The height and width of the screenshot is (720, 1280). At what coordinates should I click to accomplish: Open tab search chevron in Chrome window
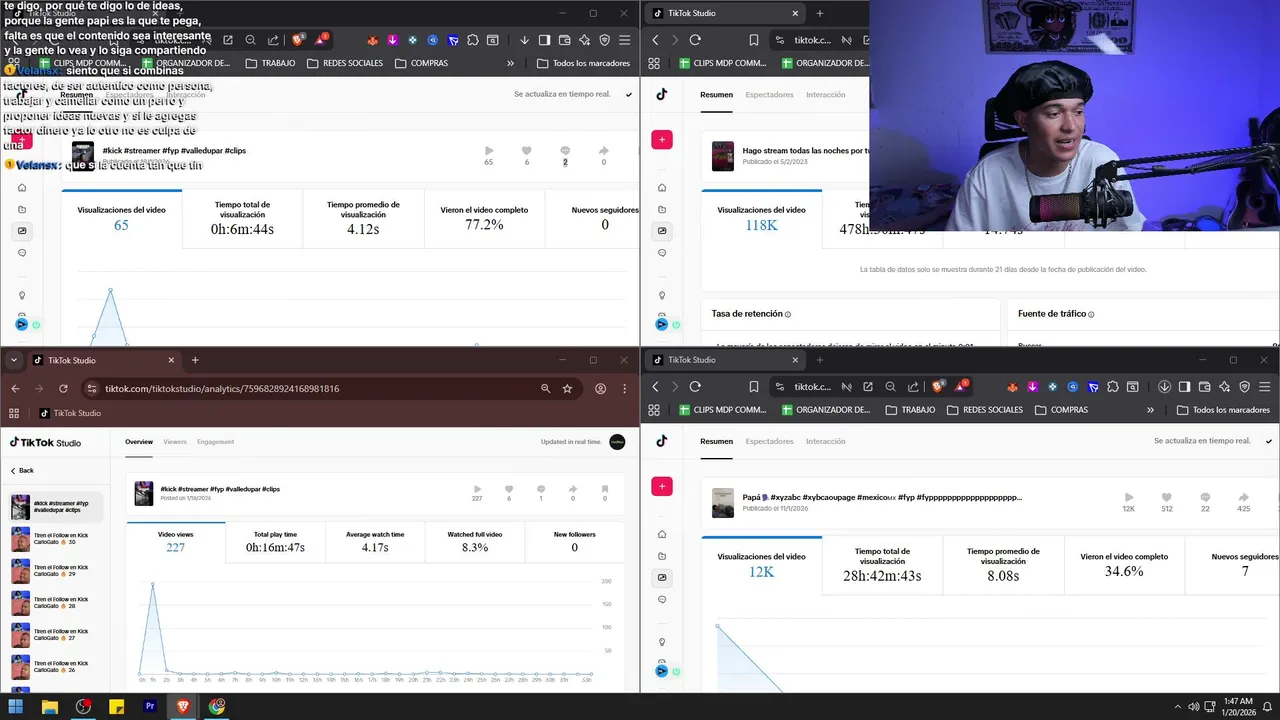pyautogui.click(x=14, y=360)
